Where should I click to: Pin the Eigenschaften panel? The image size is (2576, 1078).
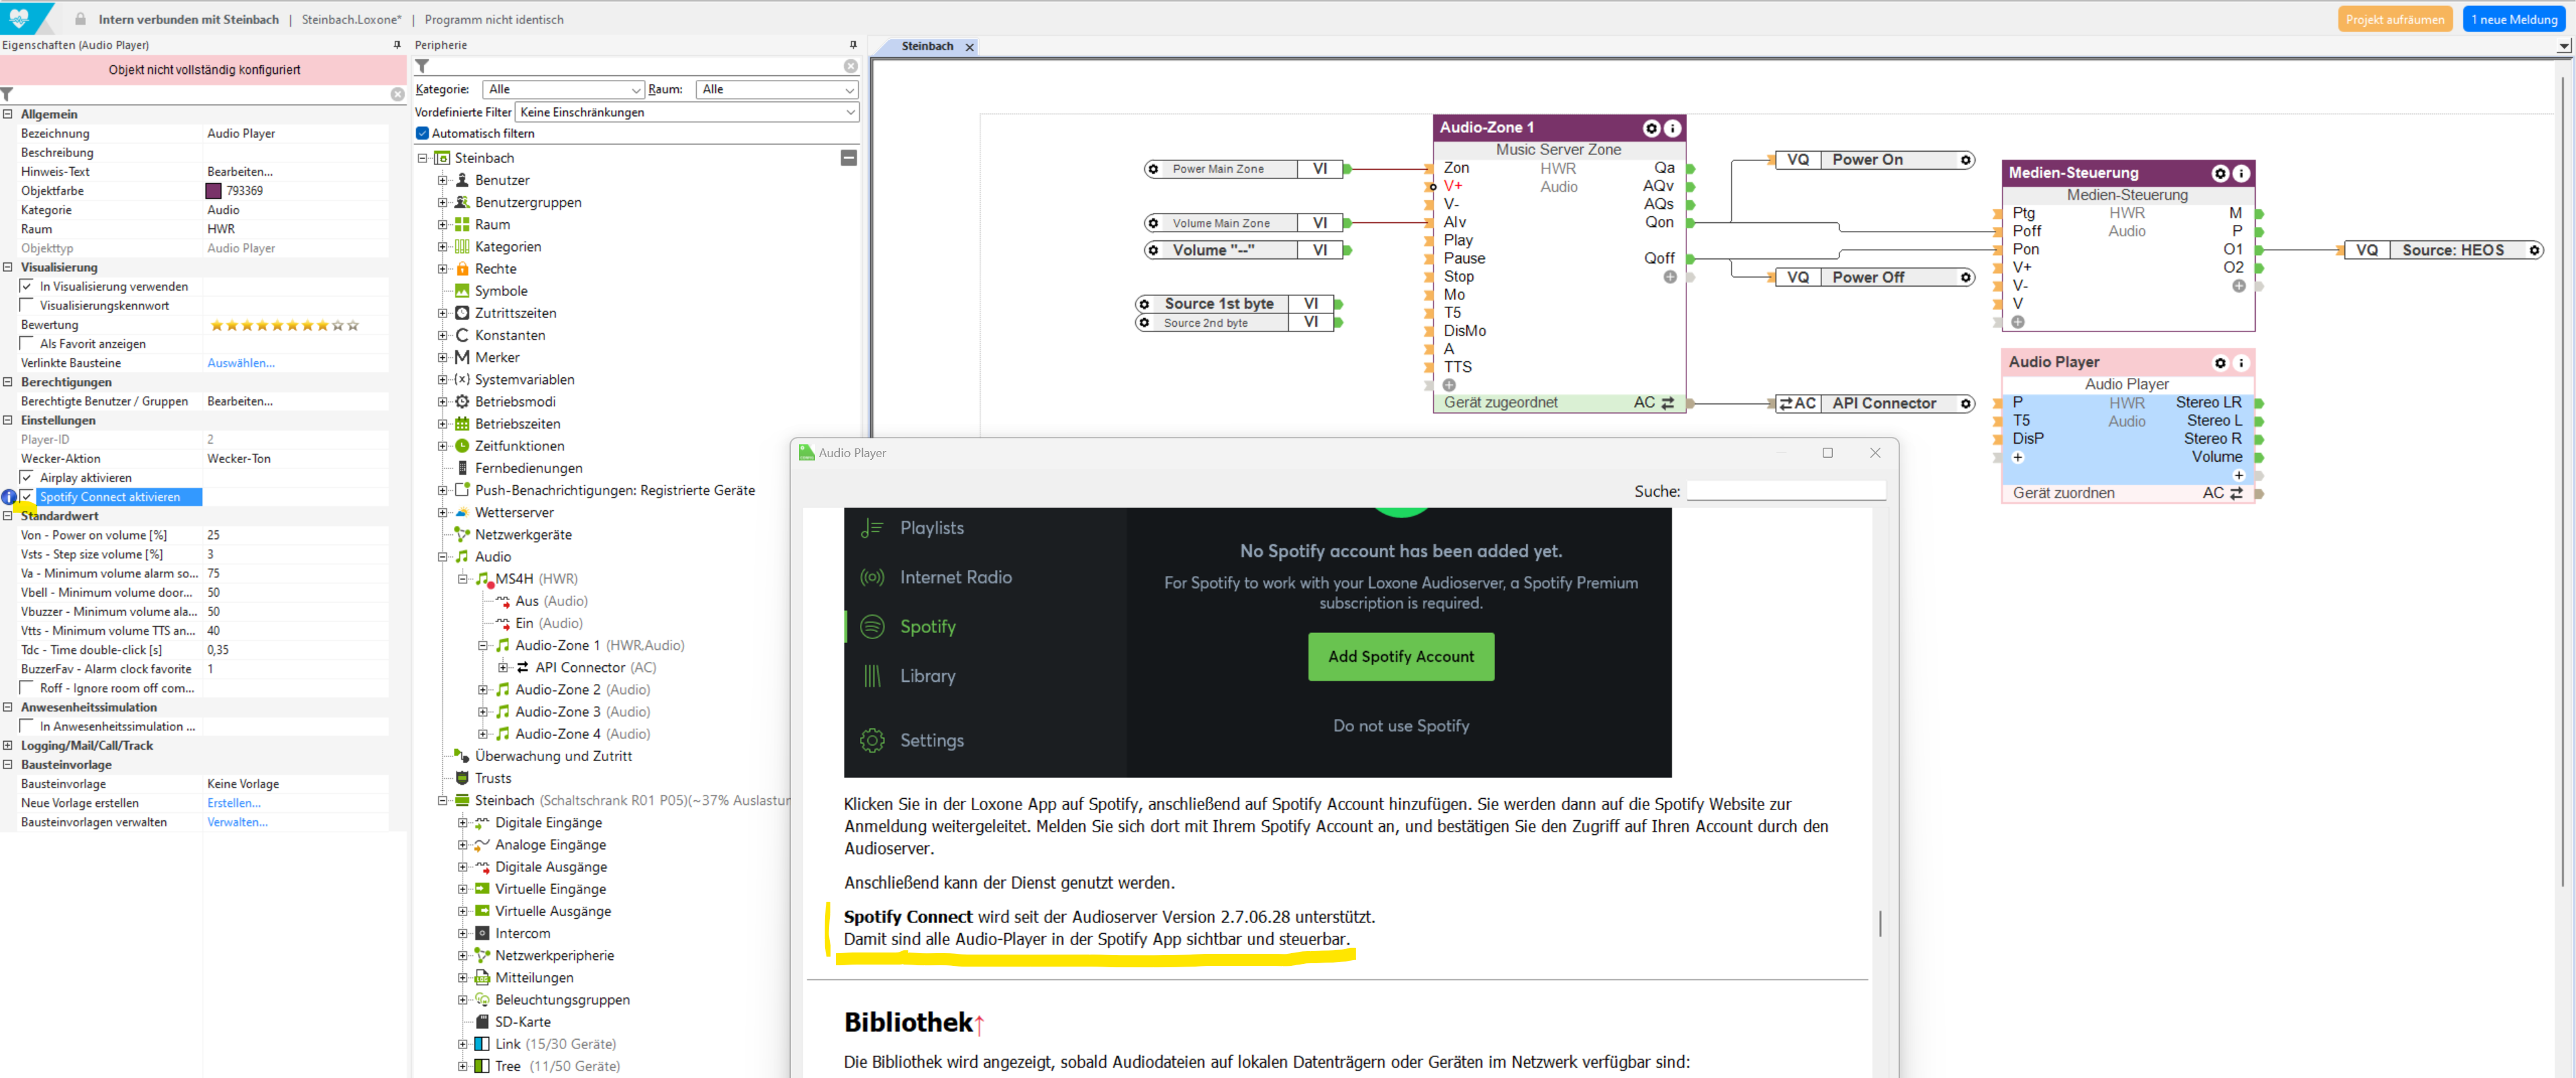(x=397, y=45)
